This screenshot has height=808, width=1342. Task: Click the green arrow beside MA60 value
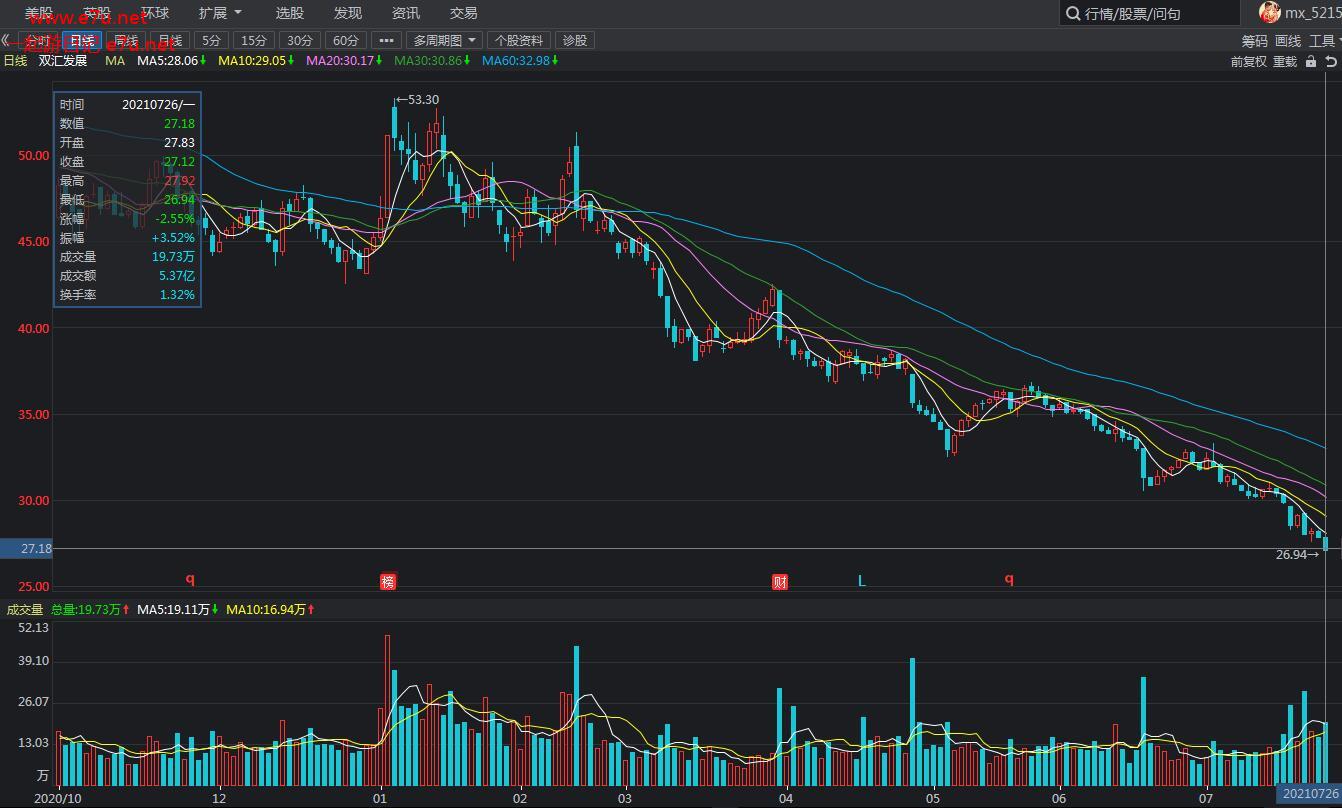[x=555, y=61]
